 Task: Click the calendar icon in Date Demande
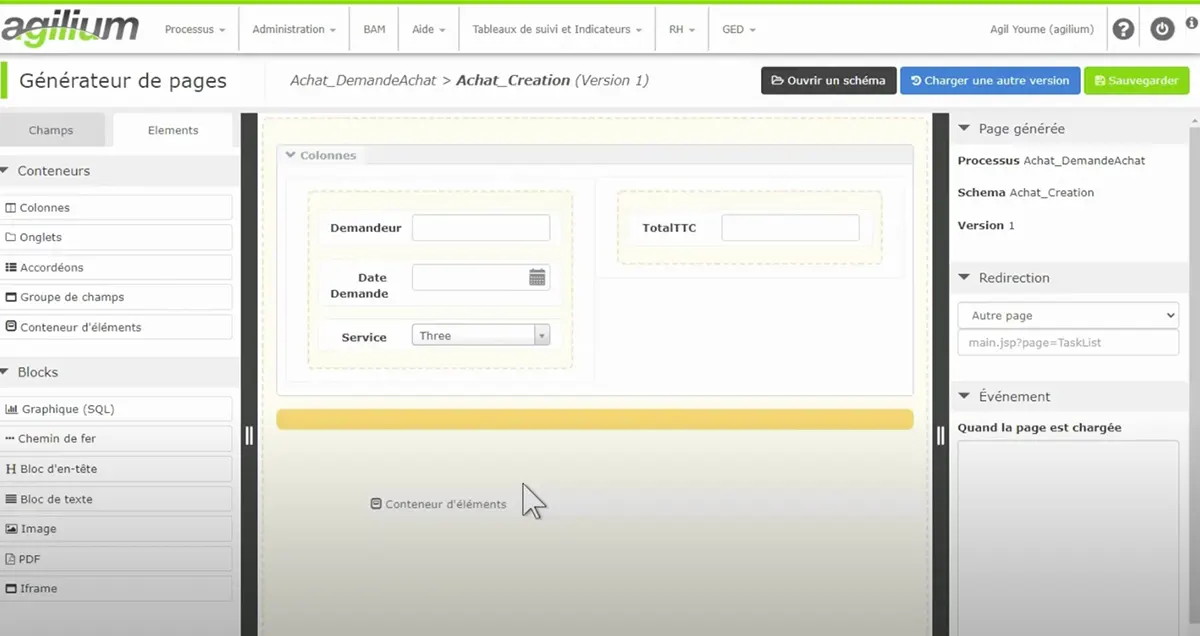pyautogui.click(x=537, y=278)
